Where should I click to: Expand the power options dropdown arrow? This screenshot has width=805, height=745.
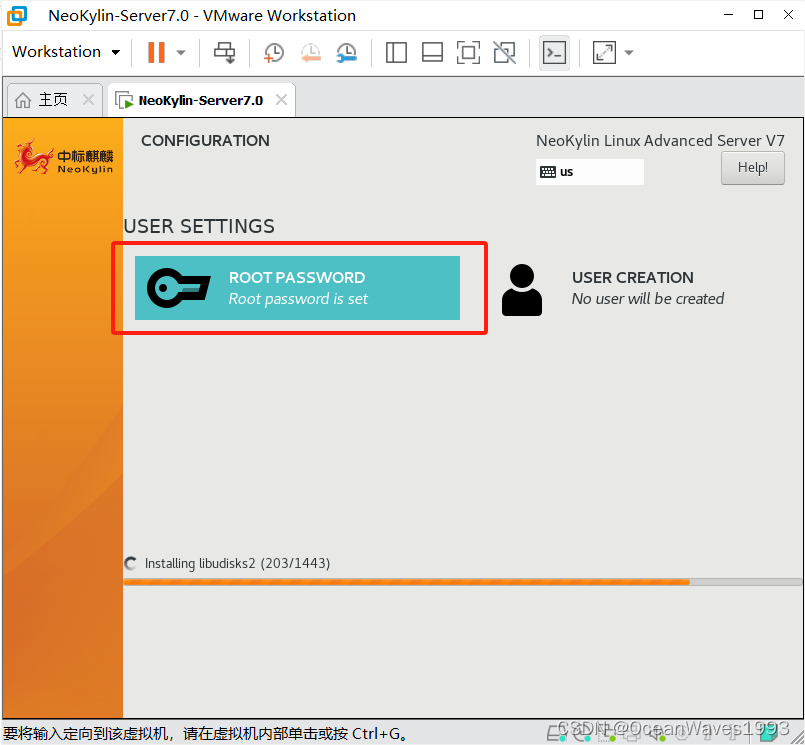pyautogui.click(x=181, y=52)
